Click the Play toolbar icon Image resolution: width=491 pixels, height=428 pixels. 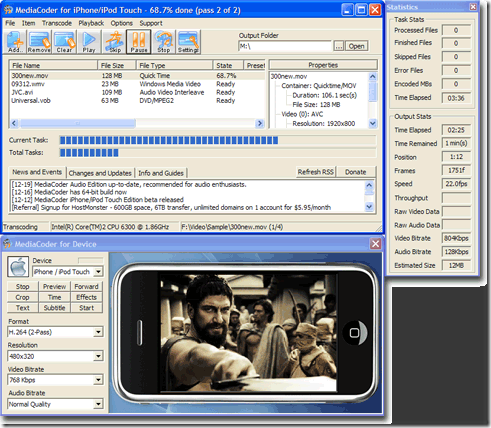89,42
